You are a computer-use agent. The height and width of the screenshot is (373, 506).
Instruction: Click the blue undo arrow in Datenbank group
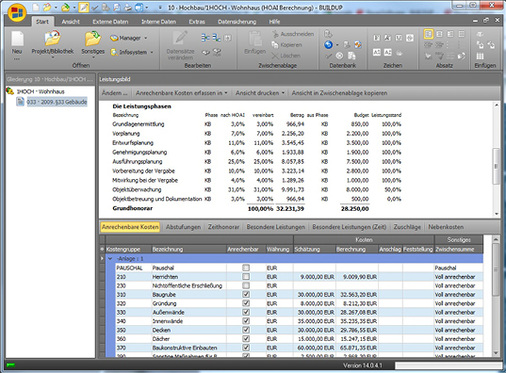pos(328,45)
